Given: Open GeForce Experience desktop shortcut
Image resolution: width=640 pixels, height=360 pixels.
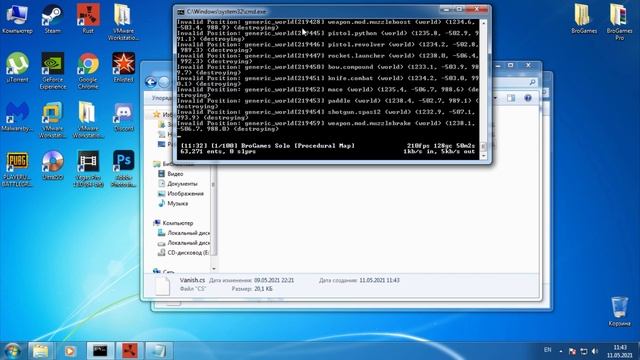Looking at the screenshot, I should (53, 71).
